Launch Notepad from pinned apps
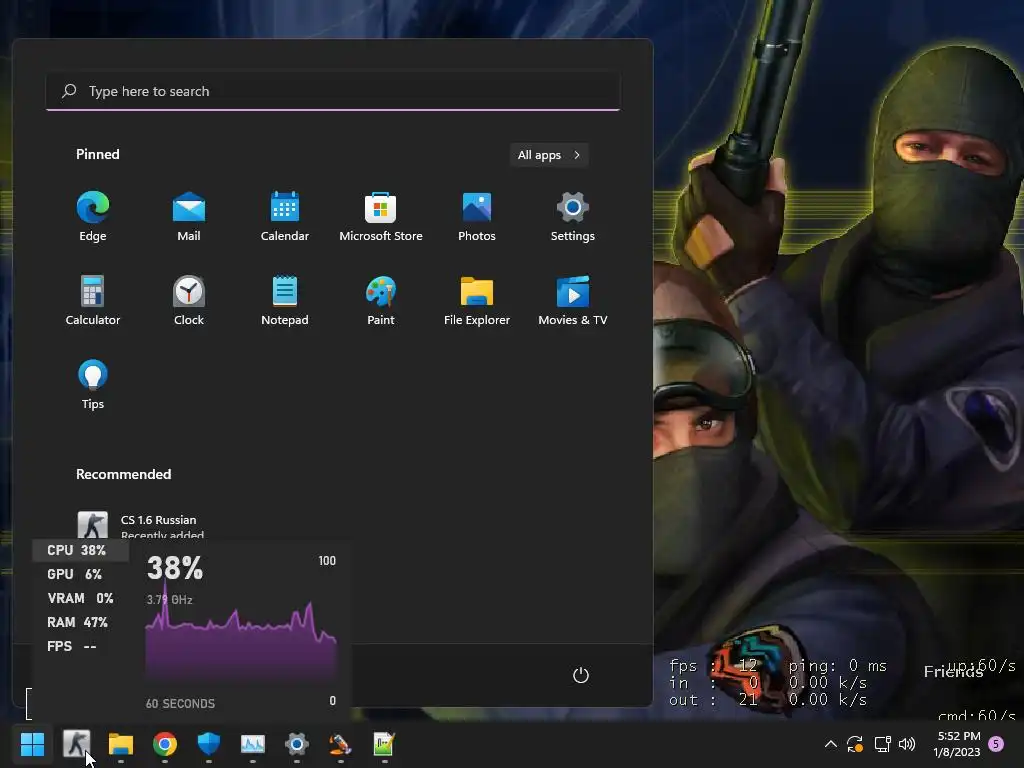This screenshot has width=1024, height=768. click(x=285, y=300)
